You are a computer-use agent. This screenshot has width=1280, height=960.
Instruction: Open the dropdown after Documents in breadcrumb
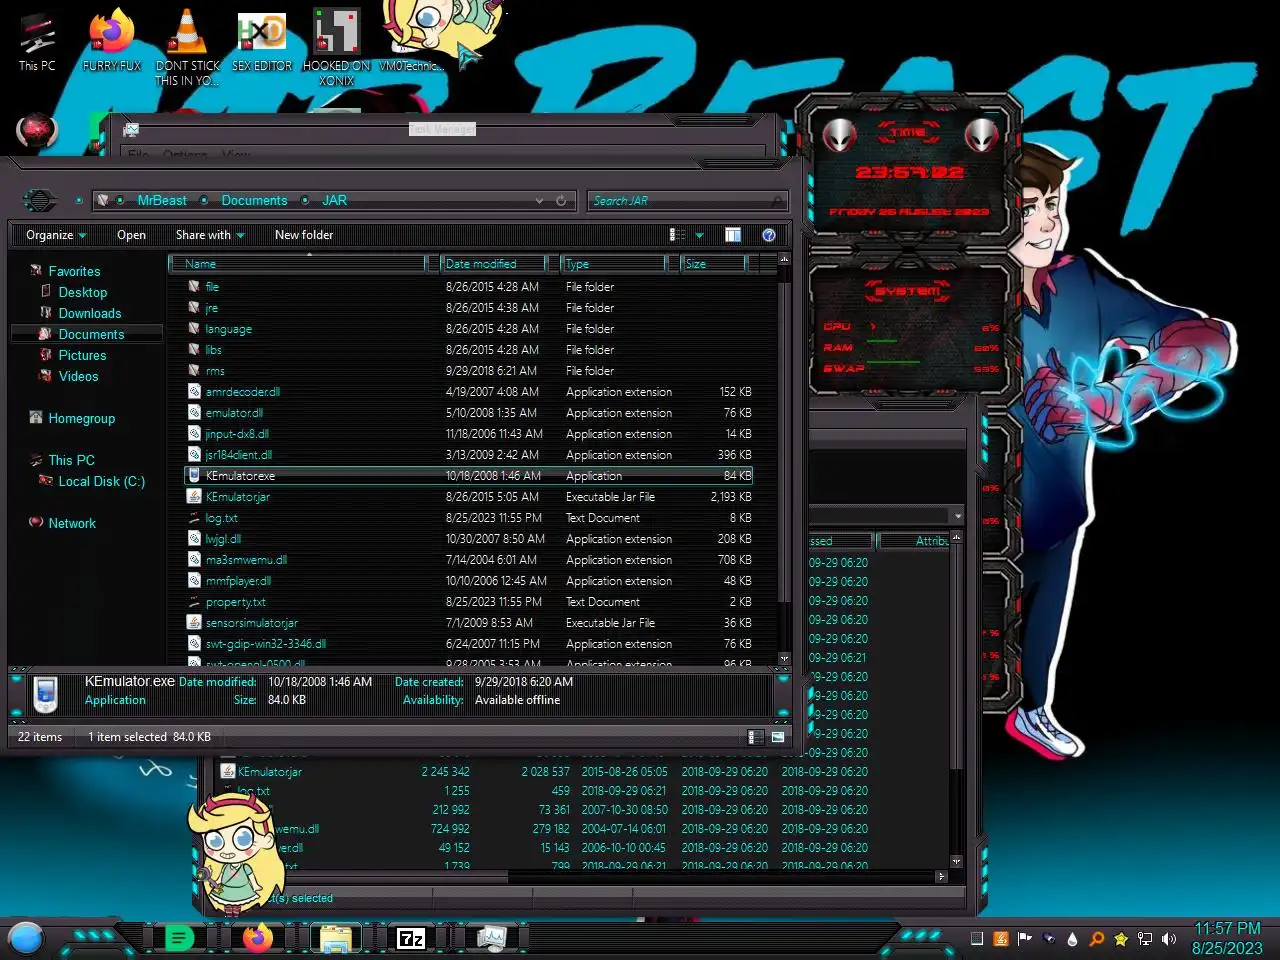click(304, 201)
